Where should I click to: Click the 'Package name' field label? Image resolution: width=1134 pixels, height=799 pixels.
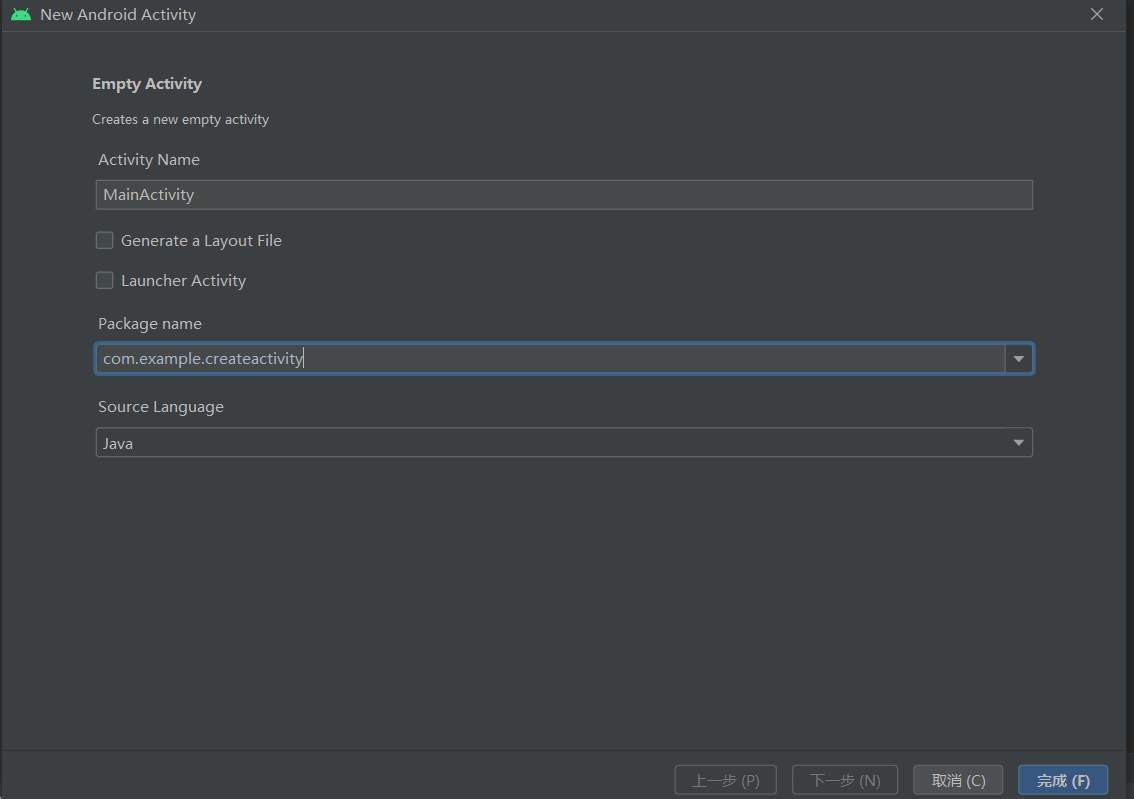coord(150,324)
